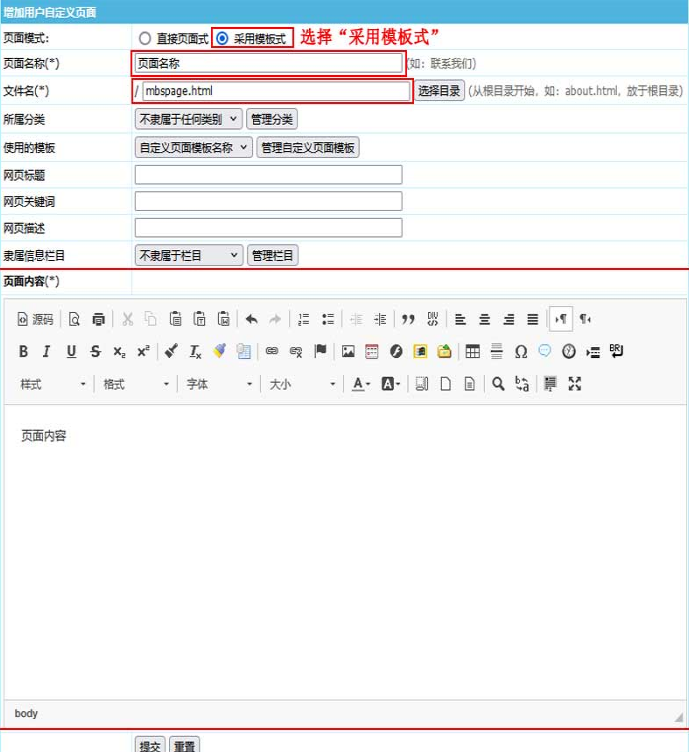
Task: Increase the indent of the paragraph
Action: 380,319
